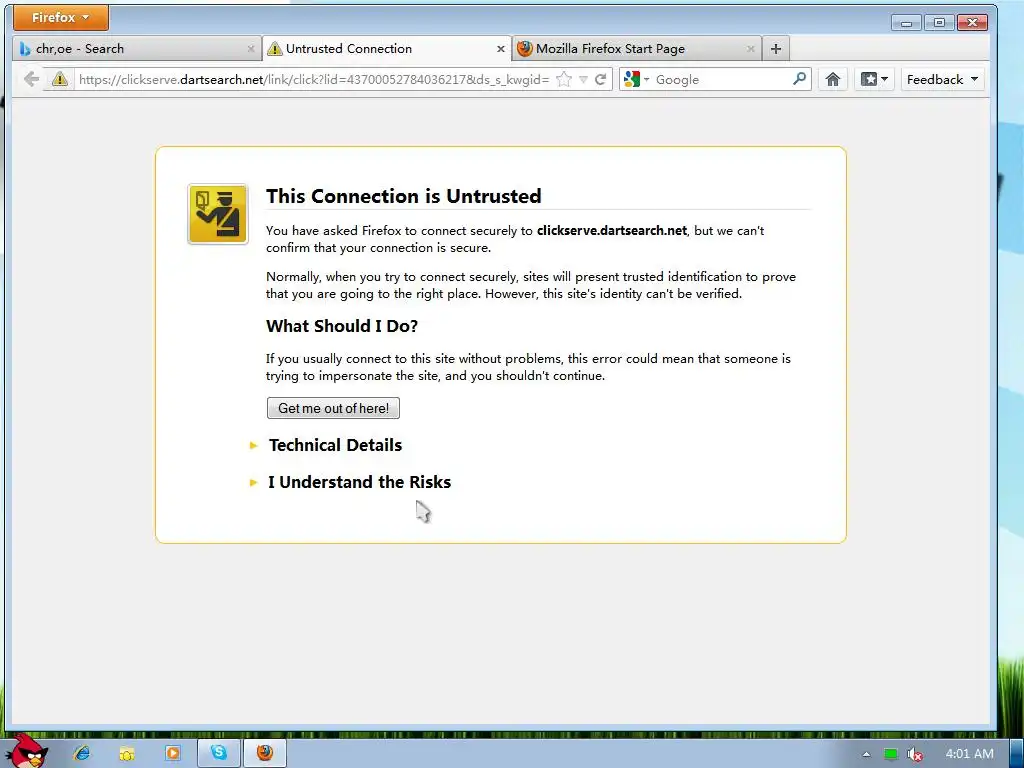Close the chr,oe - Search tab
Viewport: 1024px width, 768px height.
pyautogui.click(x=251, y=49)
